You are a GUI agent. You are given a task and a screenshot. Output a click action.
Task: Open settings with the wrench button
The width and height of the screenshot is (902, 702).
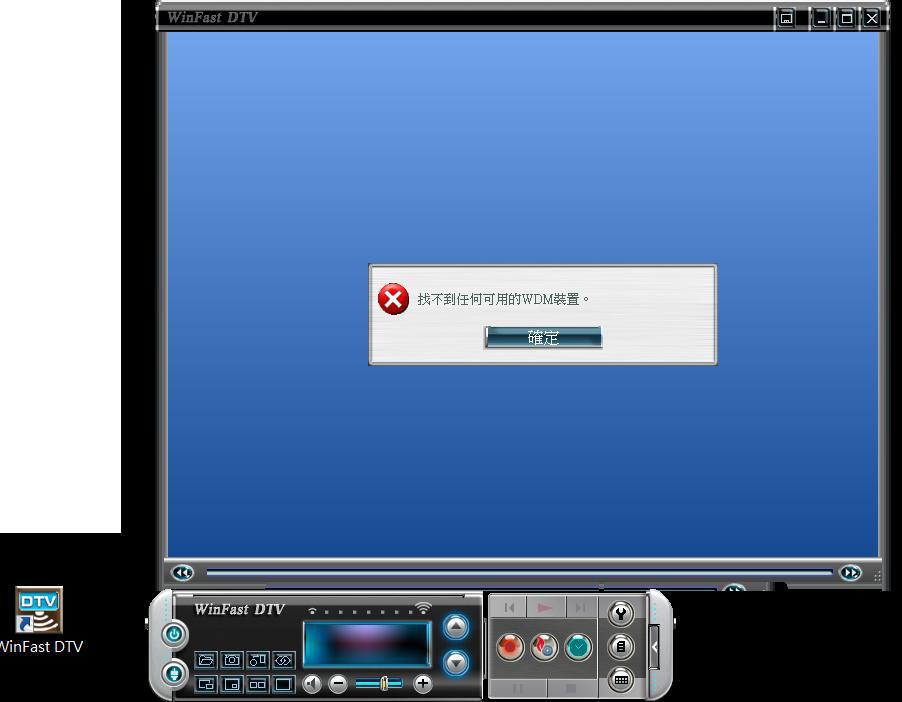[x=621, y=614]
